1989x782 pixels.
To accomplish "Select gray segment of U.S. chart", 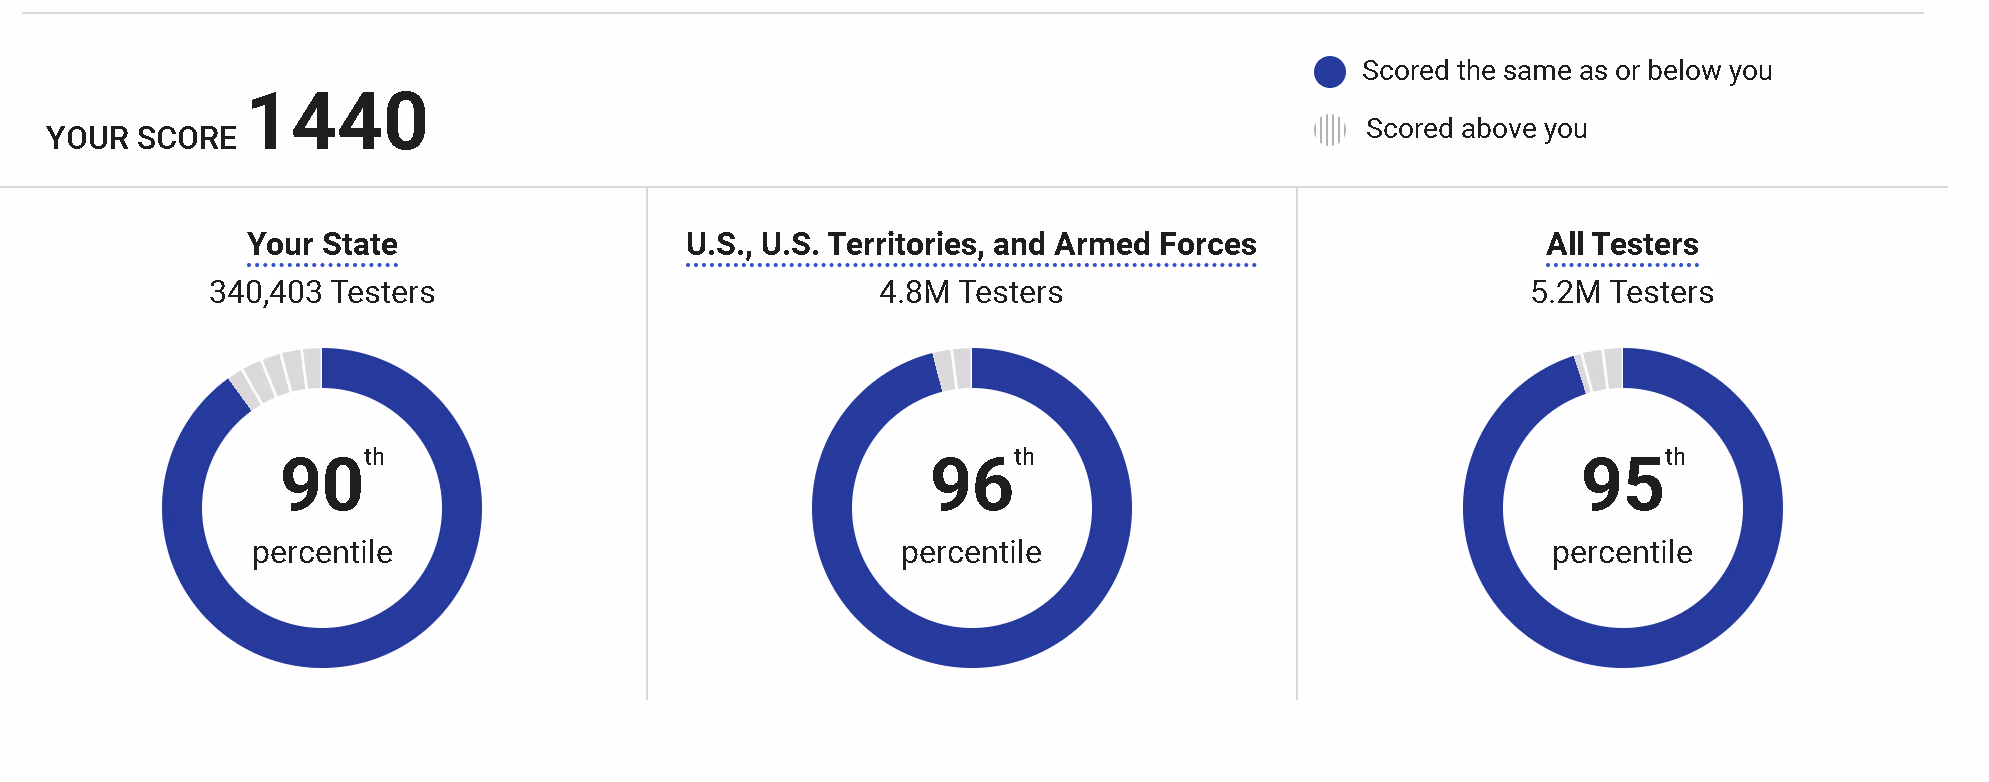I will click(x=953, y=369).
